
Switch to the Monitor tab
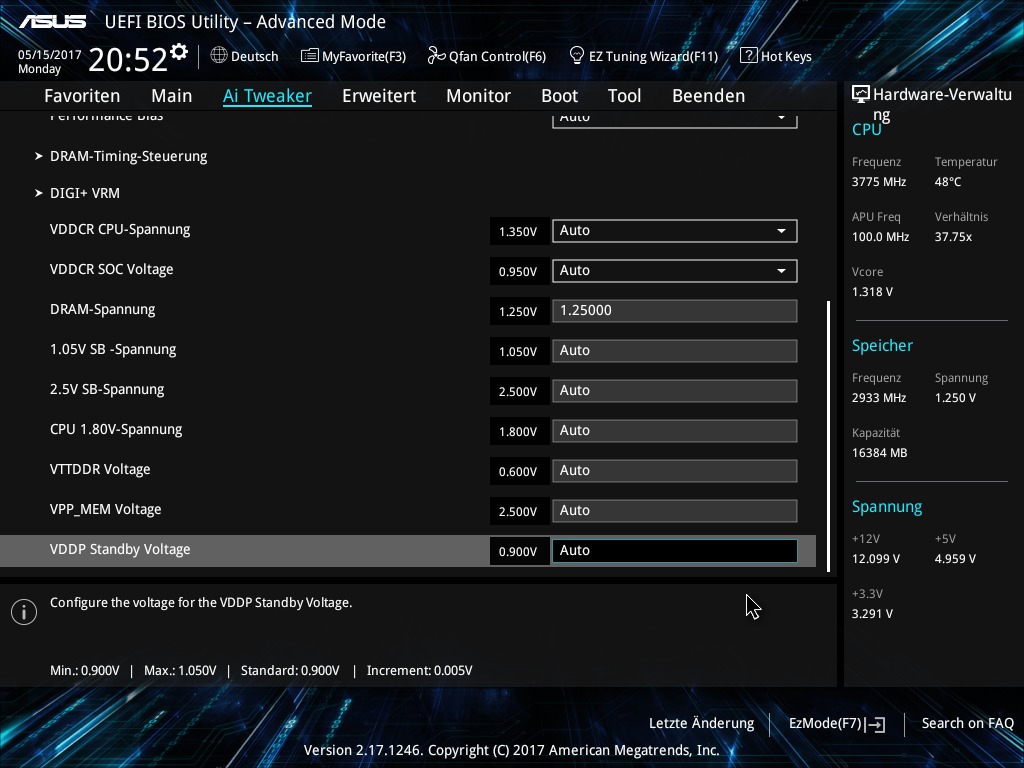[x=479, y=96]
